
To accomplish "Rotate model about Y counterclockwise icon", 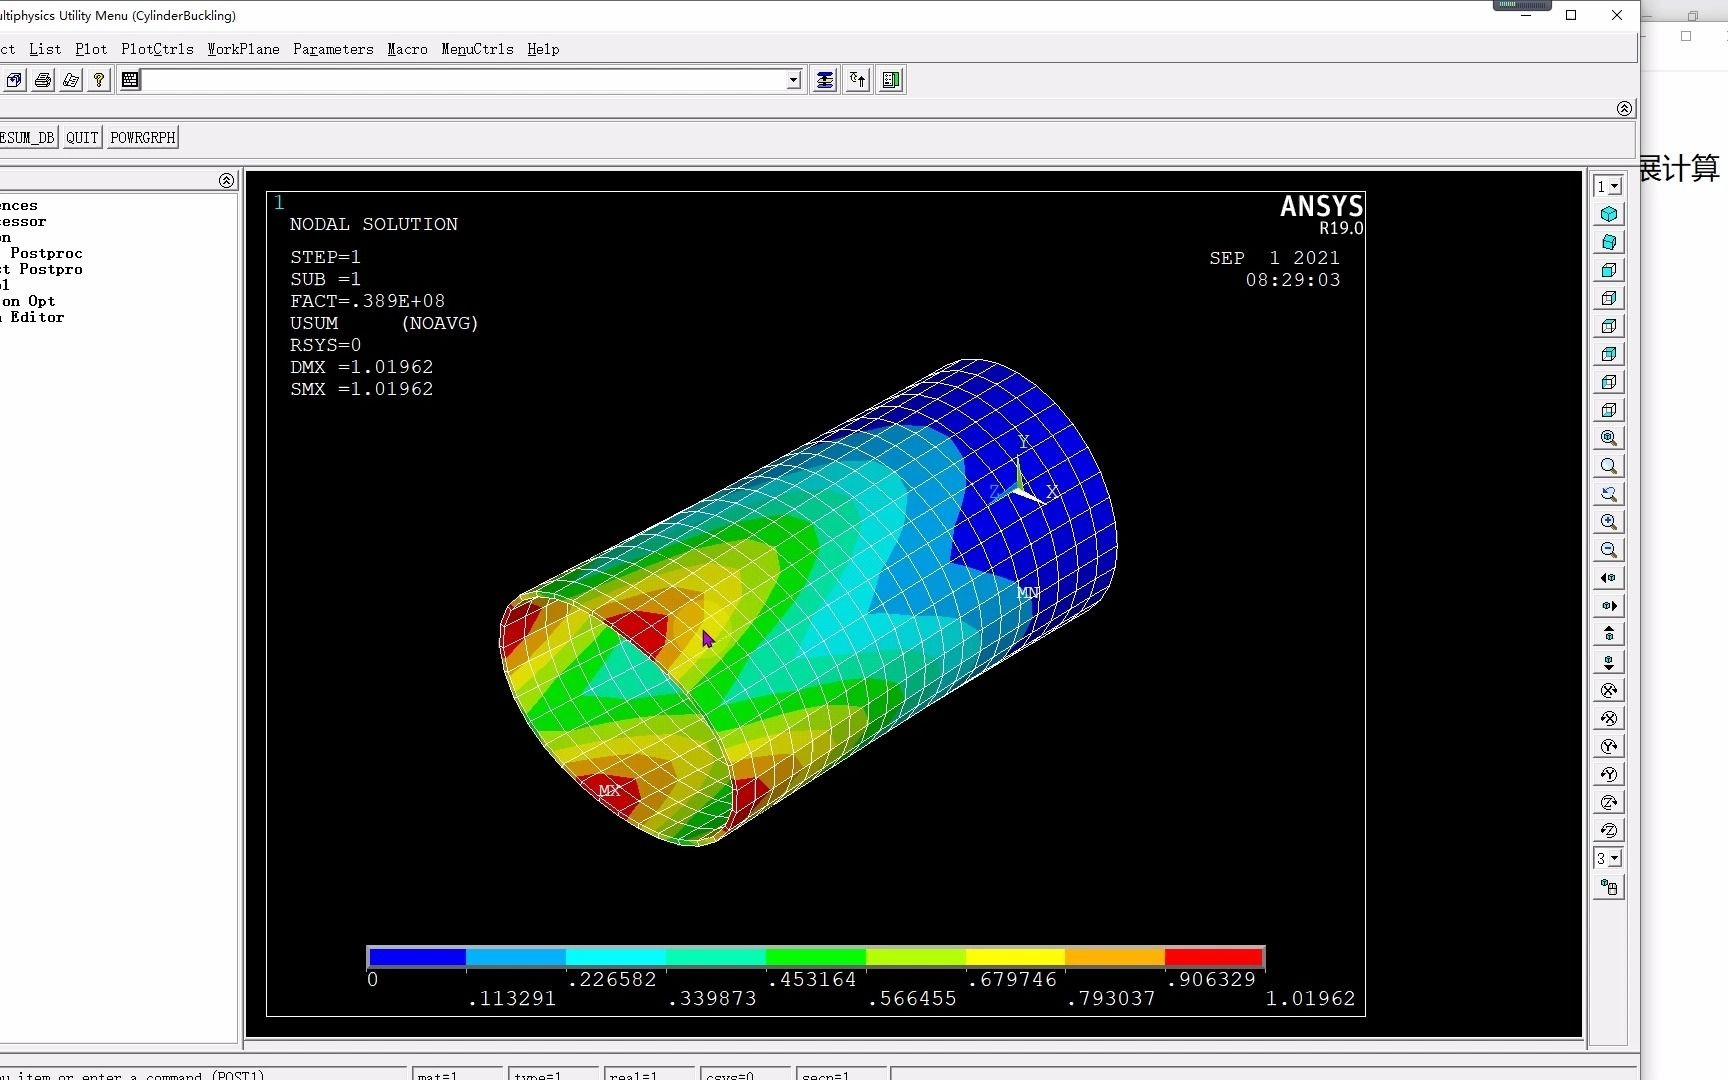I will [x=1608, y=774].
